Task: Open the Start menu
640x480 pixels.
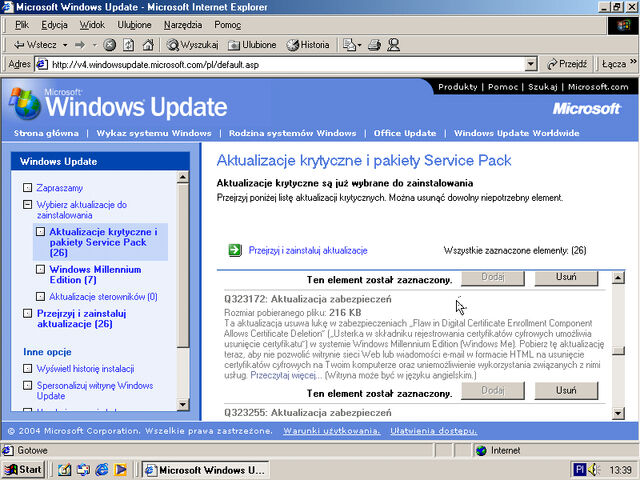Action: pos(23,470)
